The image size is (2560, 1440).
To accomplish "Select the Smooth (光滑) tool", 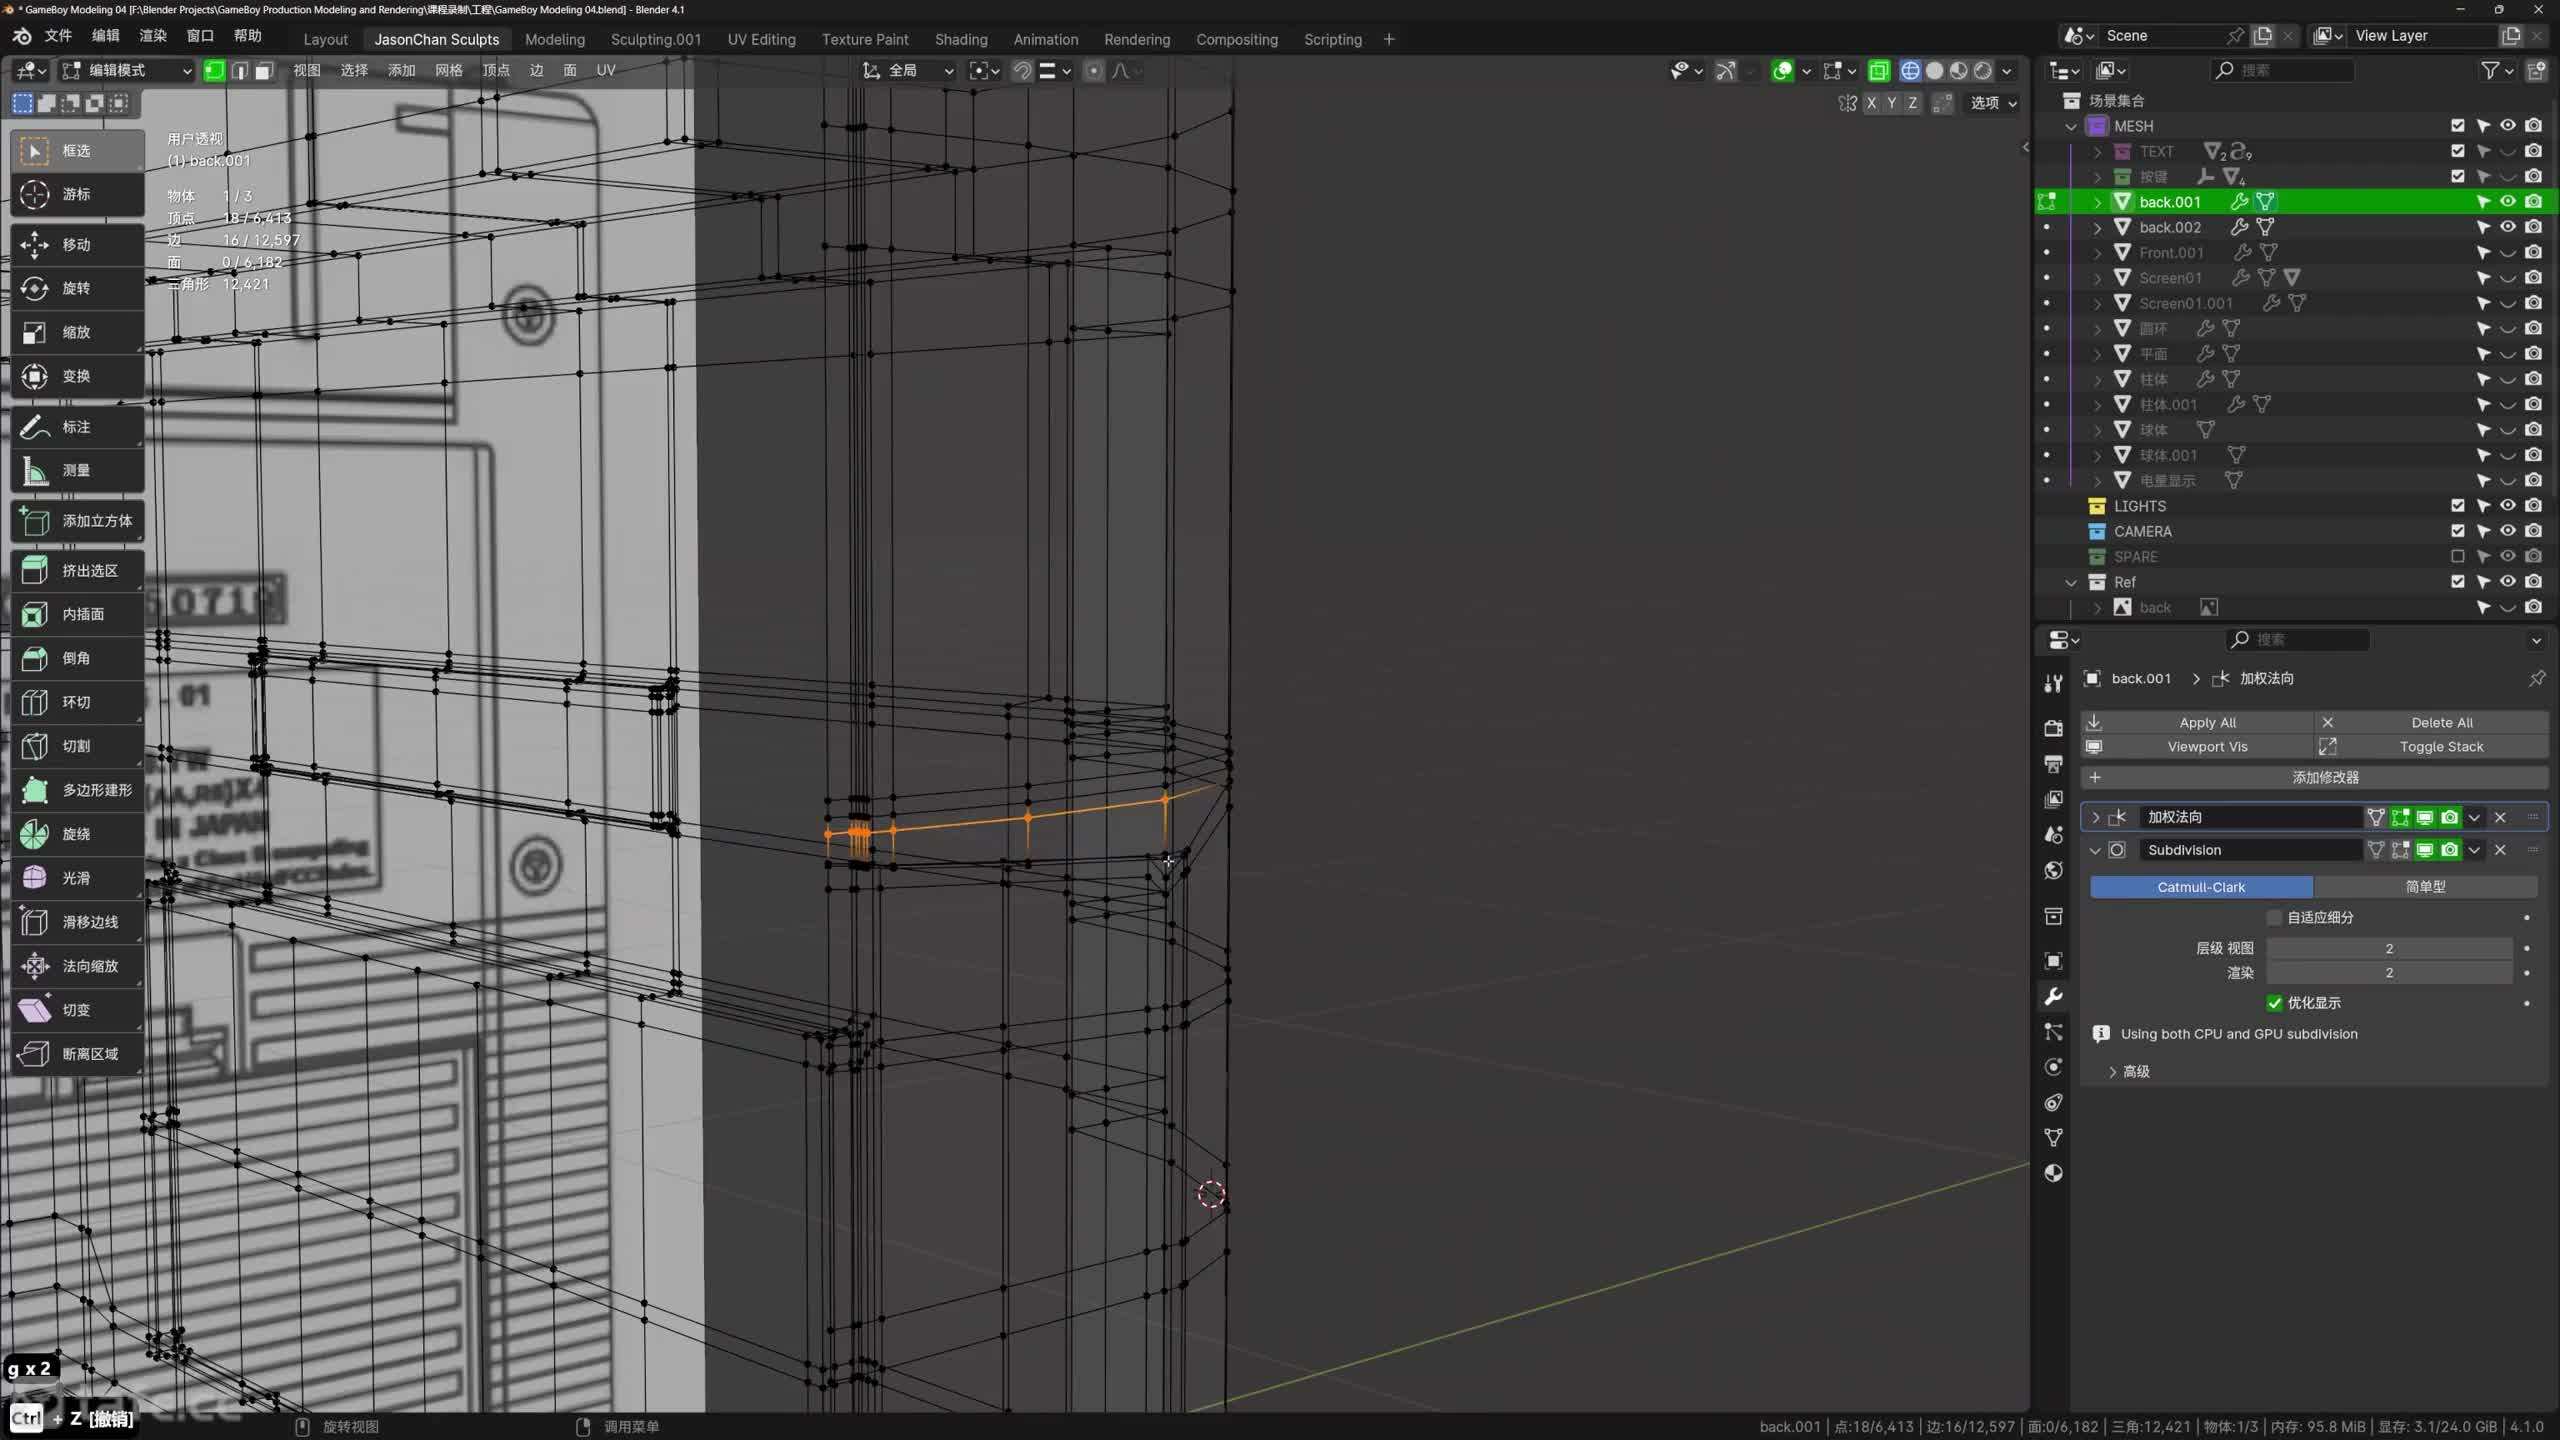I will 77,878.
